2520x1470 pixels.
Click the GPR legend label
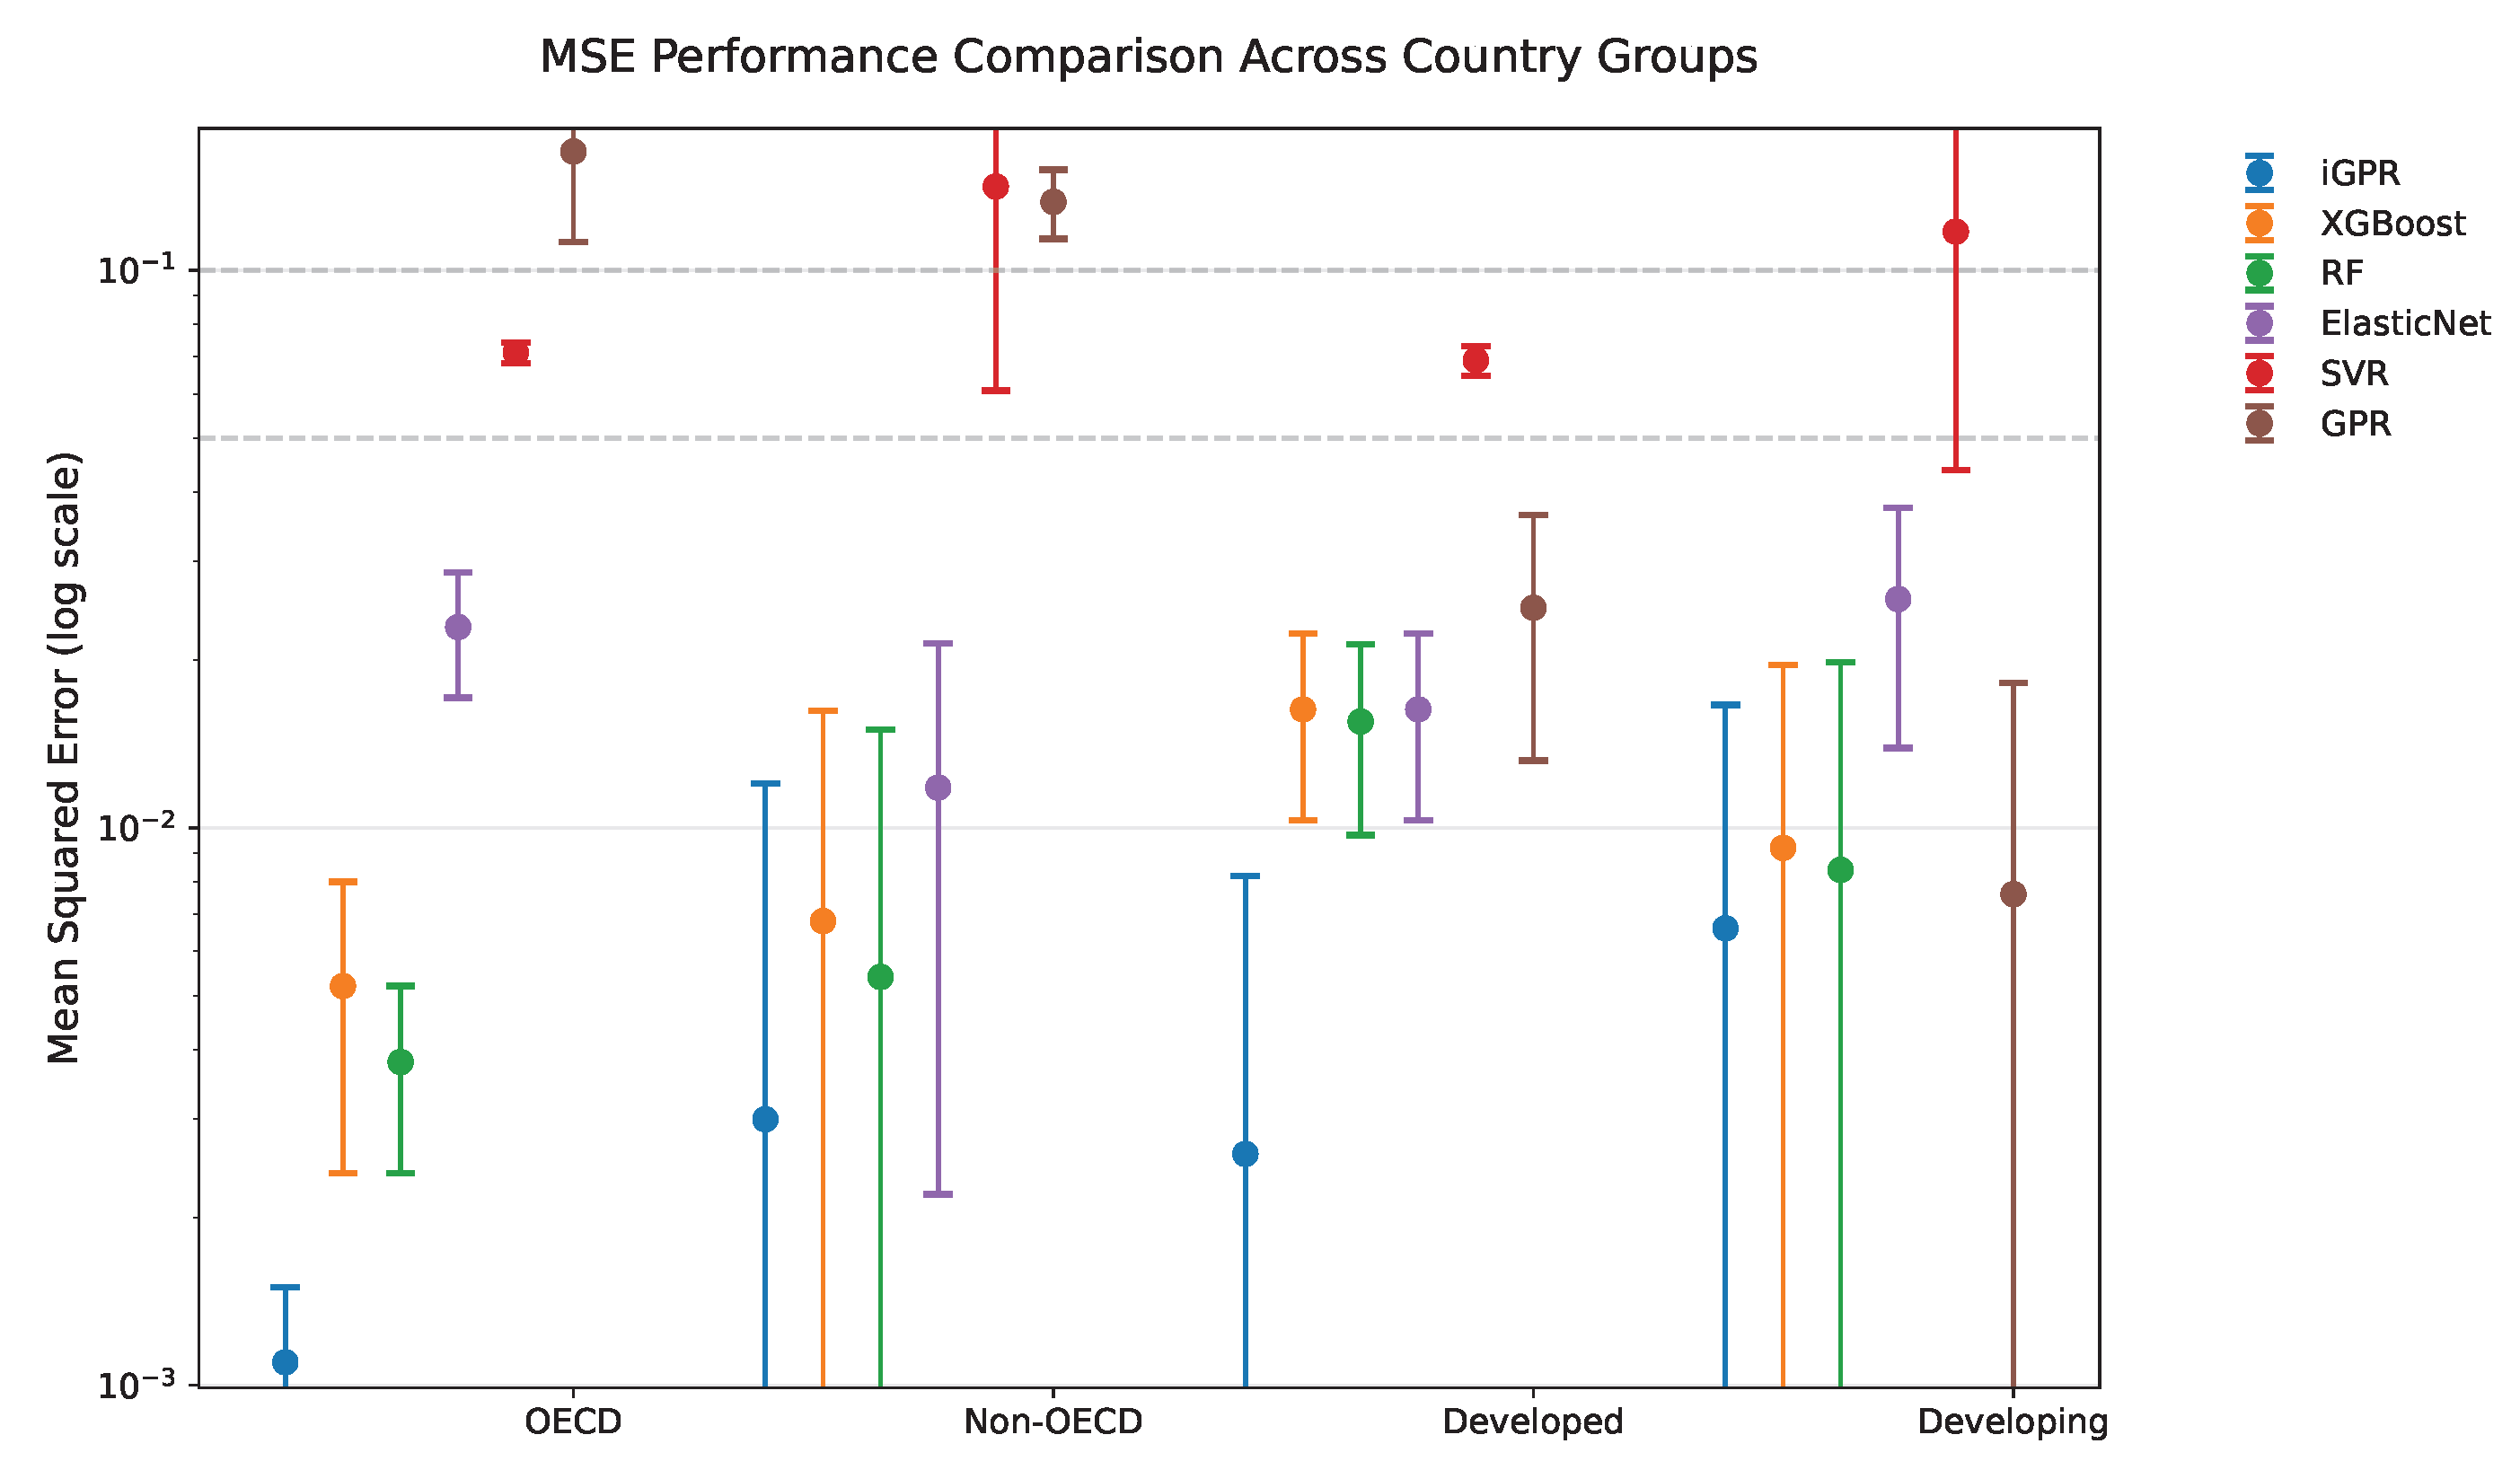point(2356,424)
